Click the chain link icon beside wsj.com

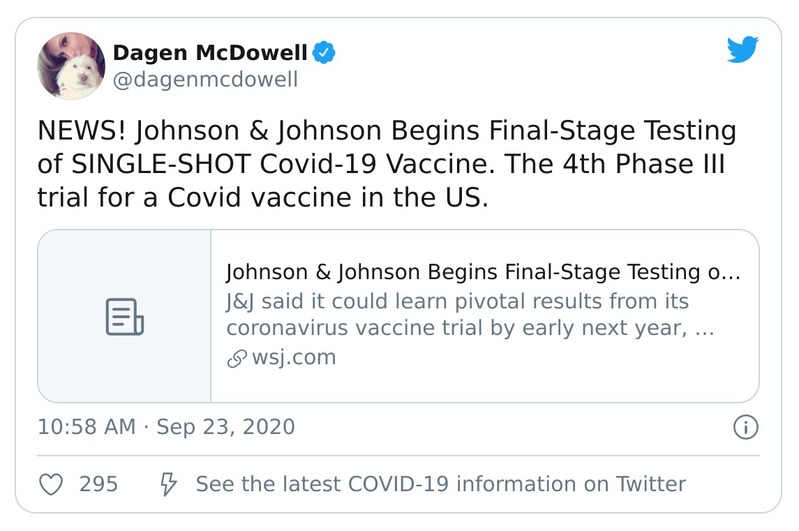[236, 357]
